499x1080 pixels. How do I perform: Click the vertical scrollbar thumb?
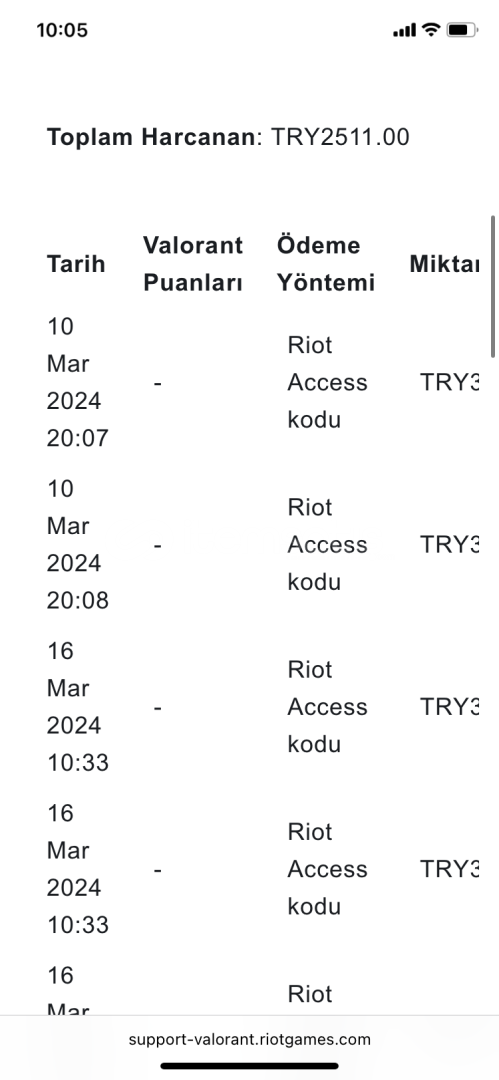pyautogui.click(x=493, y=286)
